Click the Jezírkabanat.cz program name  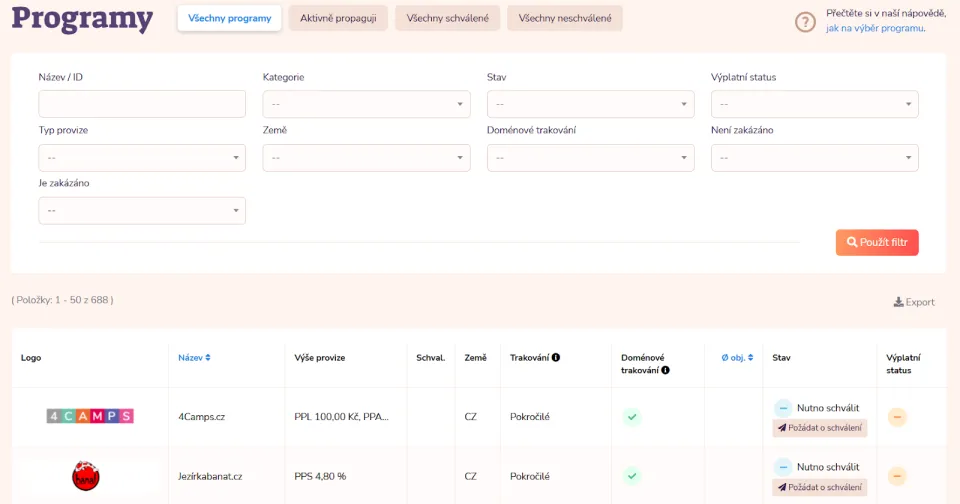210,476
